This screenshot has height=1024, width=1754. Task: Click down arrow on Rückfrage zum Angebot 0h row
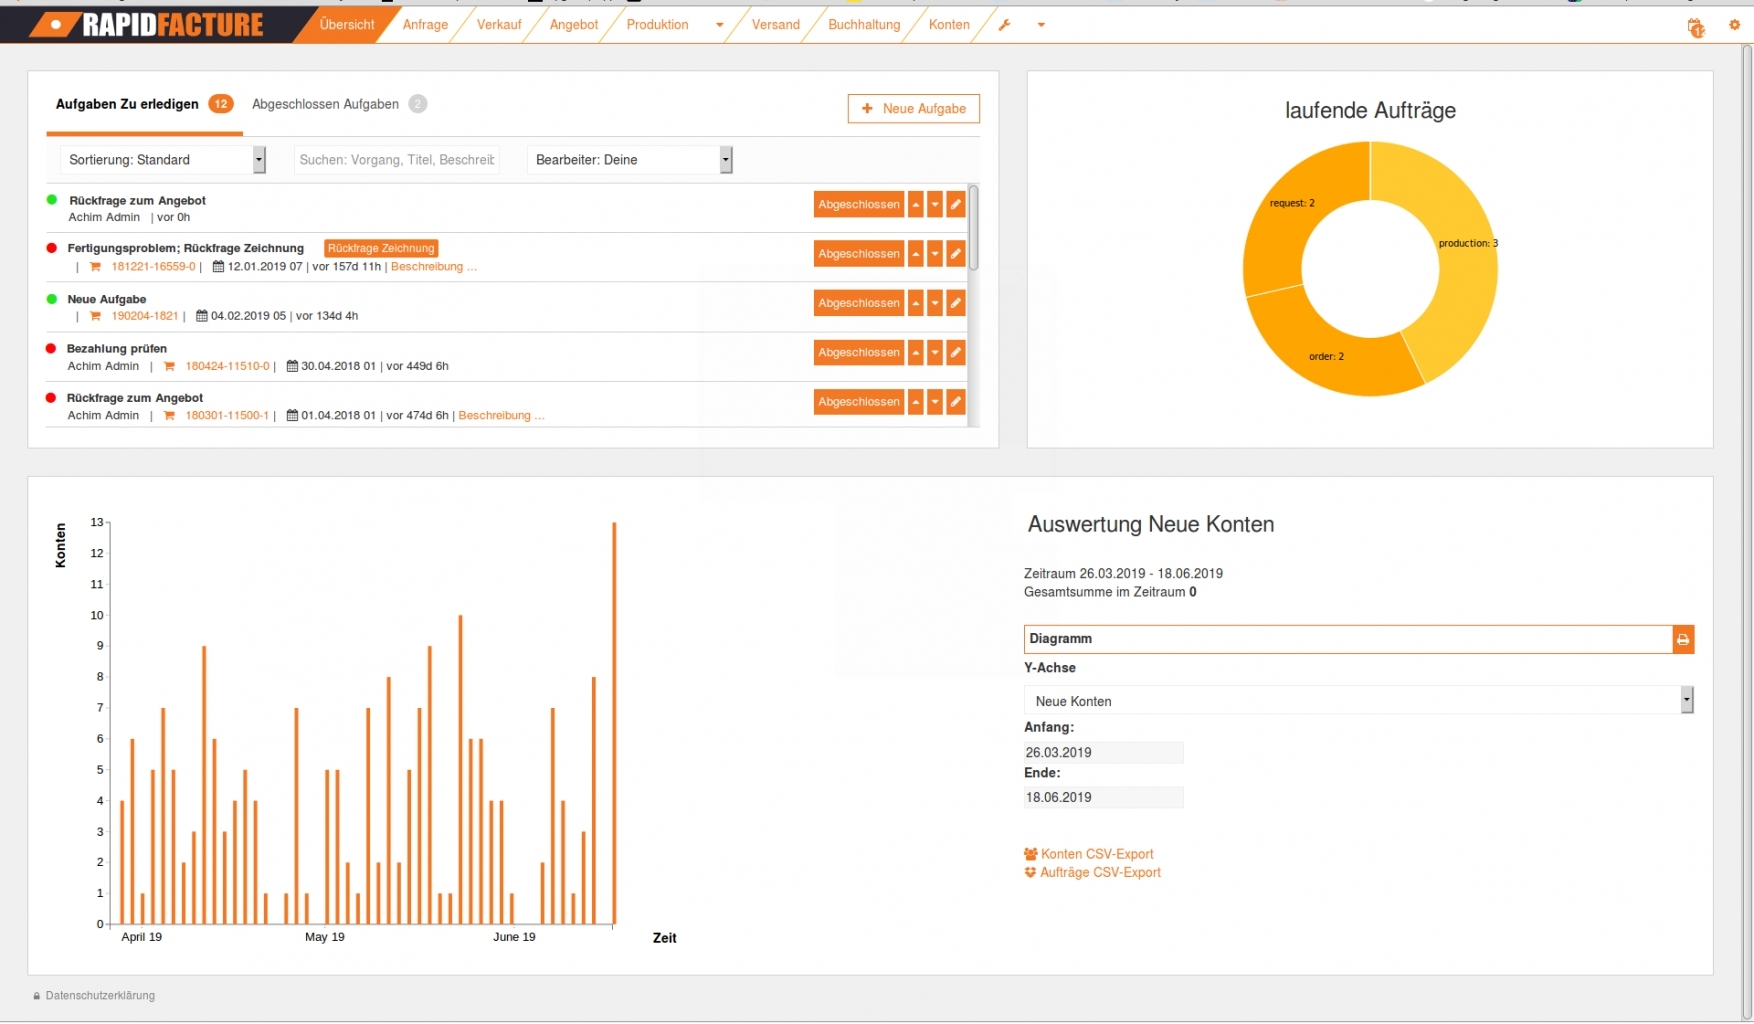tap(935, 205)
